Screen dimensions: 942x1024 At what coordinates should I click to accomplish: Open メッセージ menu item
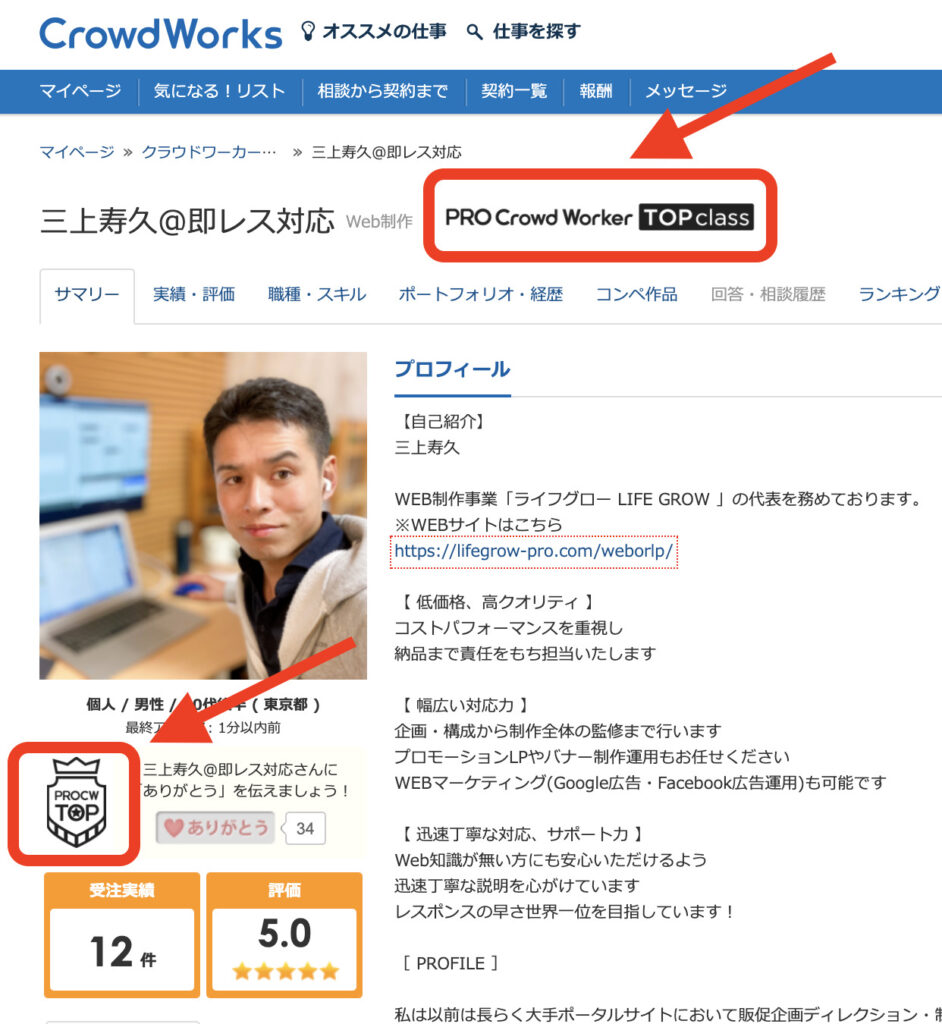[686, 91]
